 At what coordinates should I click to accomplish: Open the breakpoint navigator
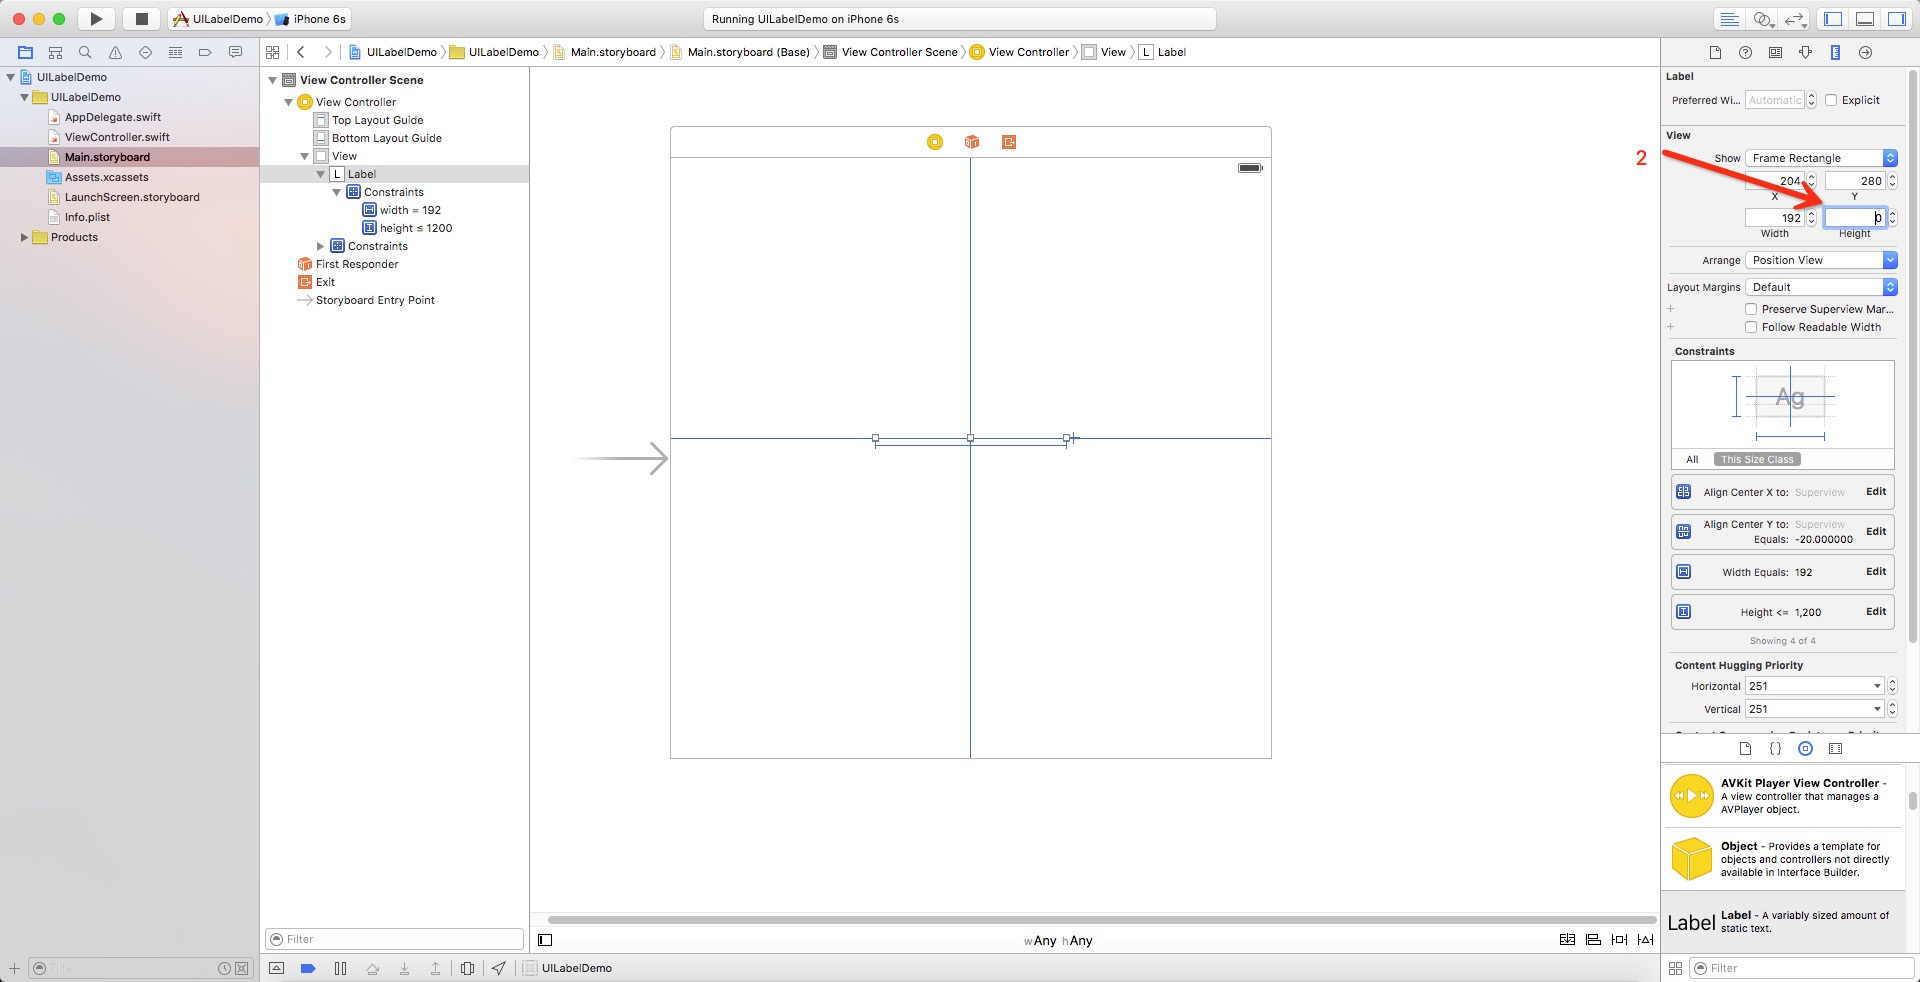click(x=205, y=52)
